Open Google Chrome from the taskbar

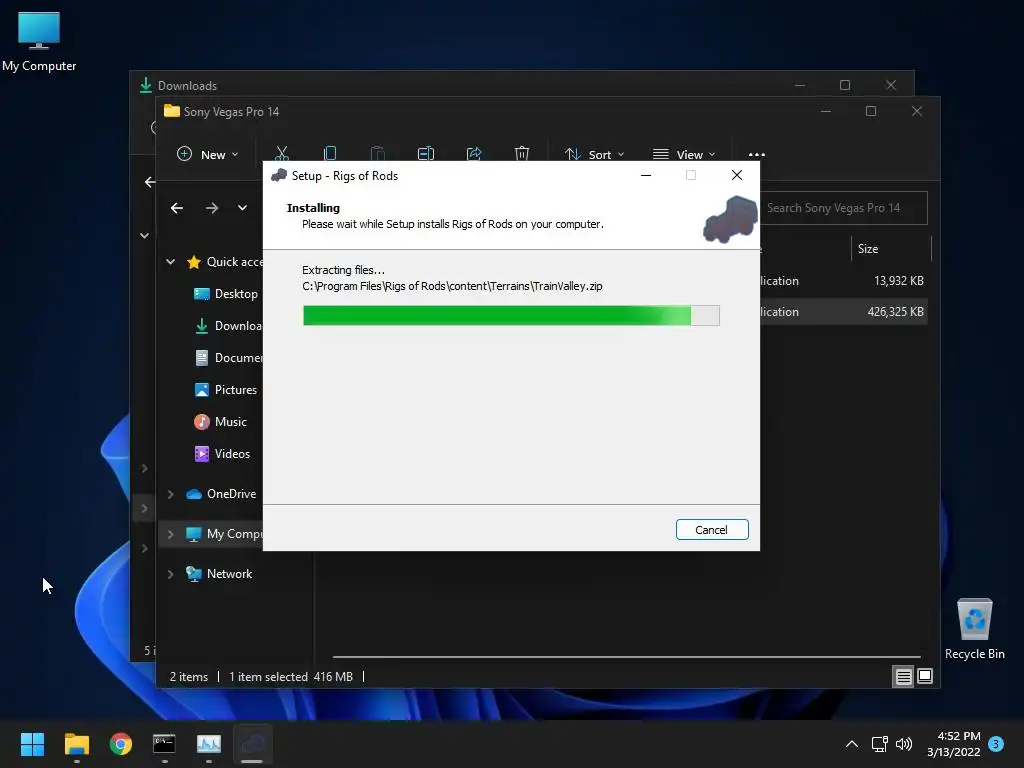pos(121,744)
